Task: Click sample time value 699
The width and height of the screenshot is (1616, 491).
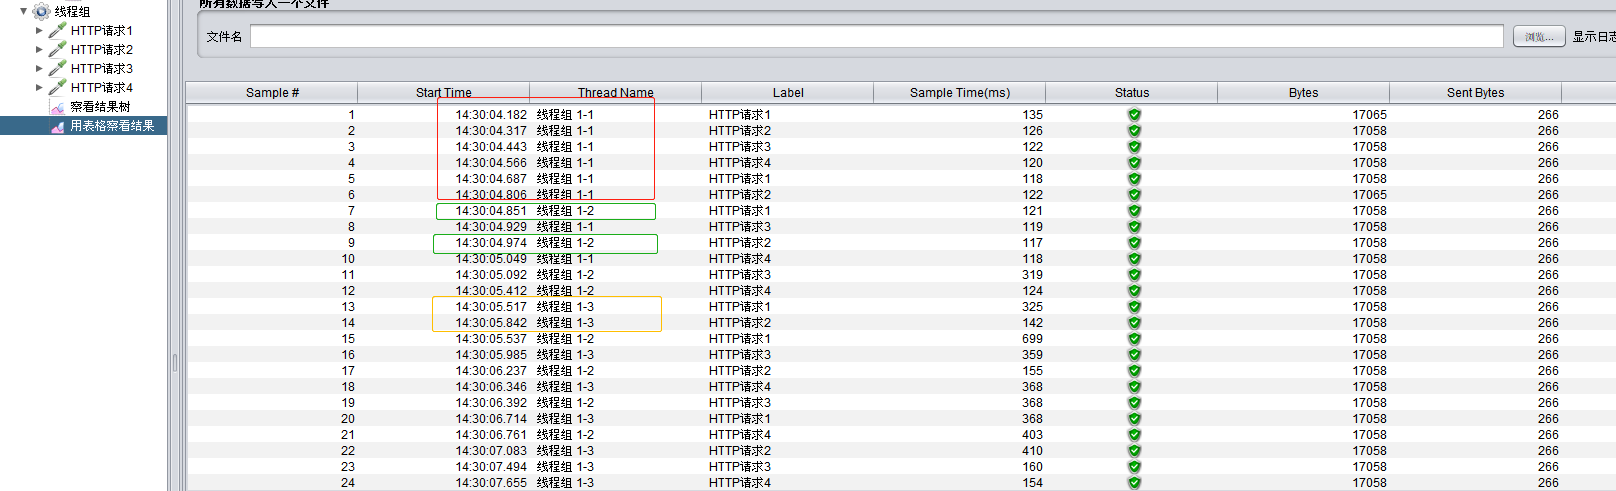Action: (x=1032, y=339)
